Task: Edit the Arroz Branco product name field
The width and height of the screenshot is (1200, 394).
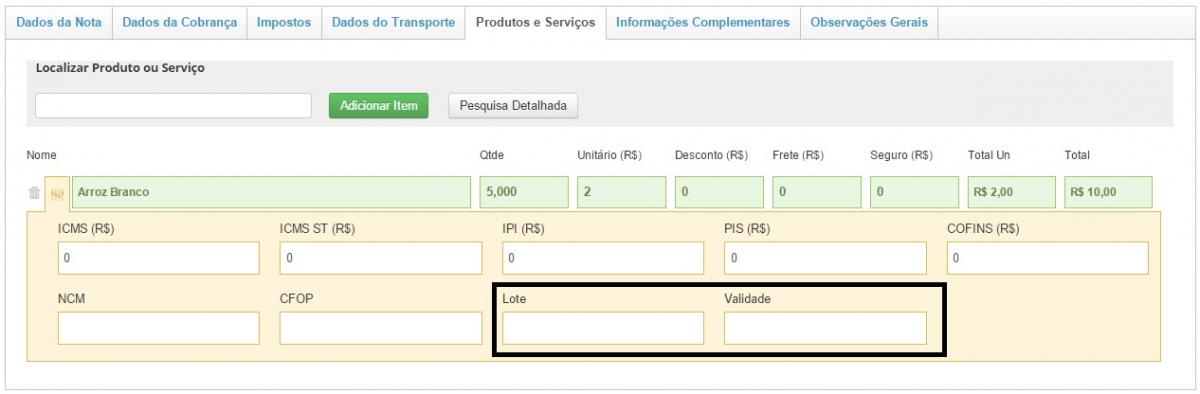Action: coord(271,192)
